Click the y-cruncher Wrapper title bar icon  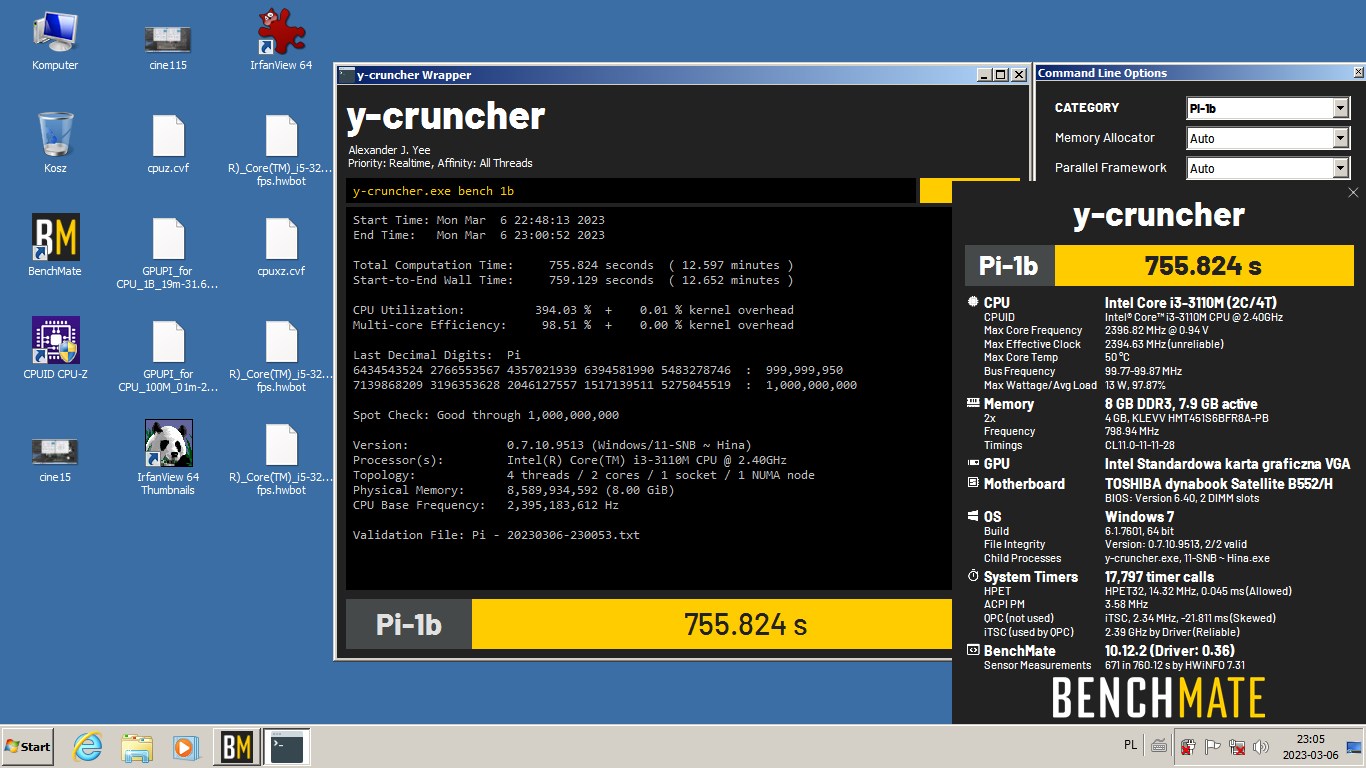(346, 75)
